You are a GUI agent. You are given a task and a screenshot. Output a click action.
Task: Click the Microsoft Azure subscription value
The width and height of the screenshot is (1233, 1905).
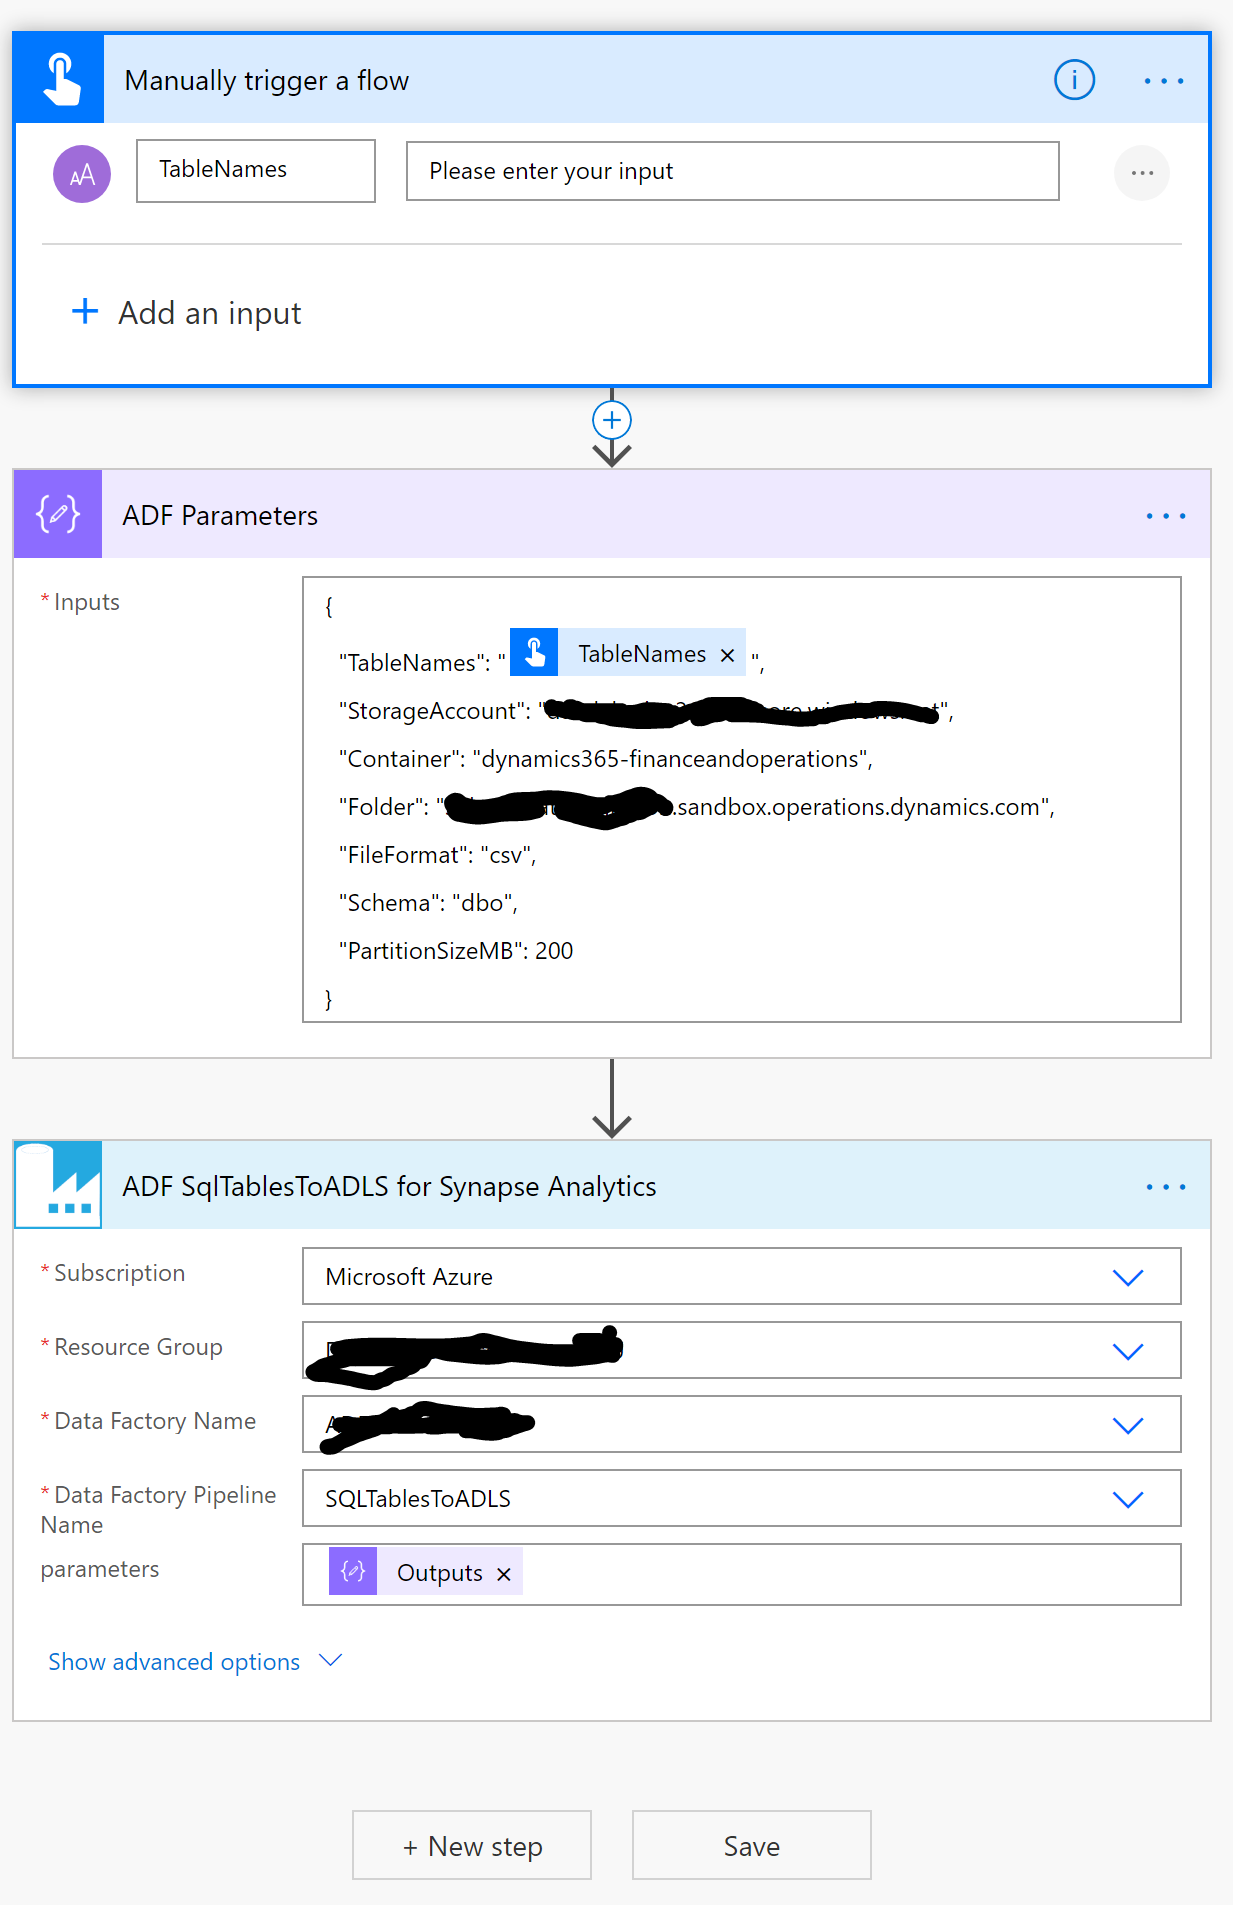click(409, 1277)
